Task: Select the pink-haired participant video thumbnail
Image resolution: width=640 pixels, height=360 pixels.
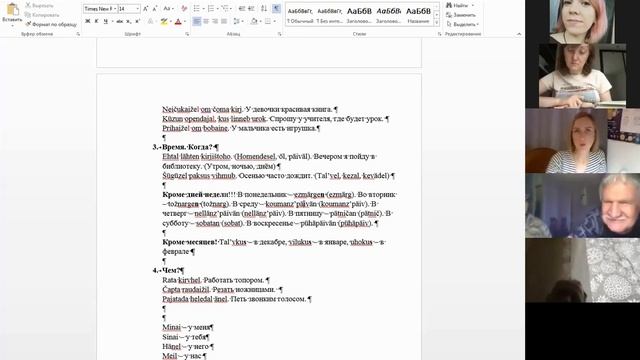Action: [x=582, y=22]
